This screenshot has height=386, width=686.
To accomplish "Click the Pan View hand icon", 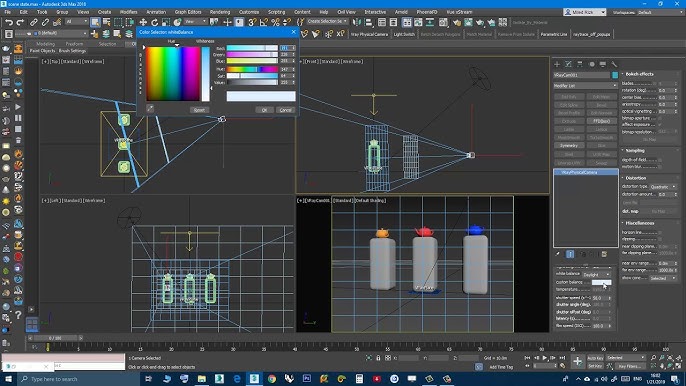I will 662,366.
